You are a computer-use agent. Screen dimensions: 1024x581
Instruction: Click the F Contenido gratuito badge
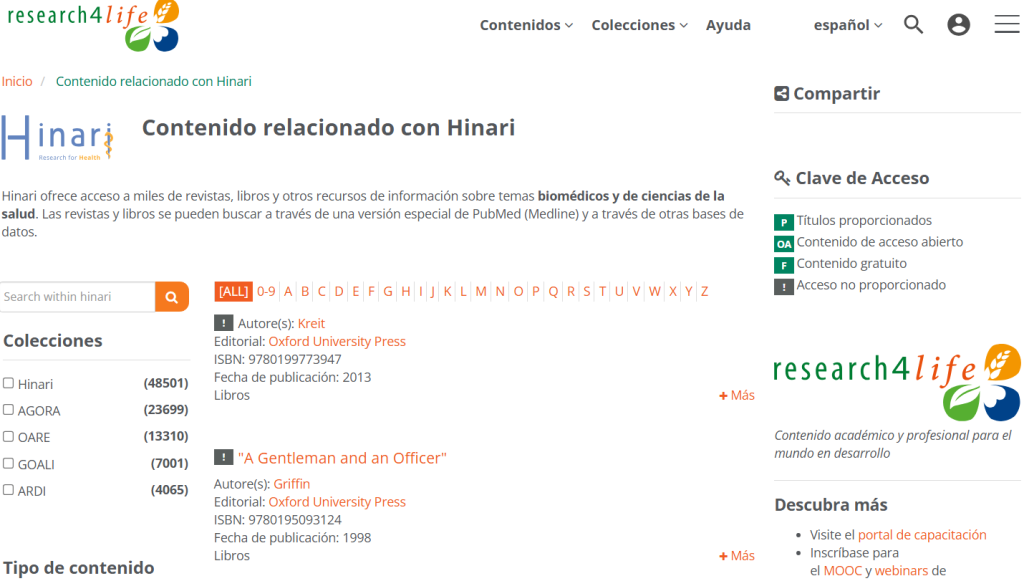click(784, 265)
